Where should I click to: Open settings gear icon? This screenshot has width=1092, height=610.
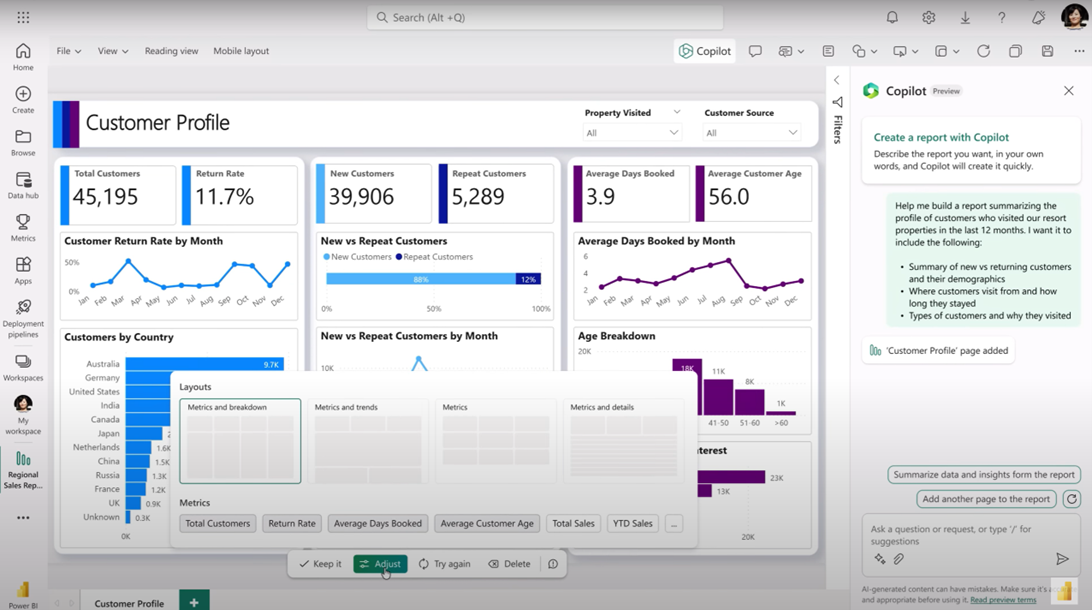[x=928, y=17]
